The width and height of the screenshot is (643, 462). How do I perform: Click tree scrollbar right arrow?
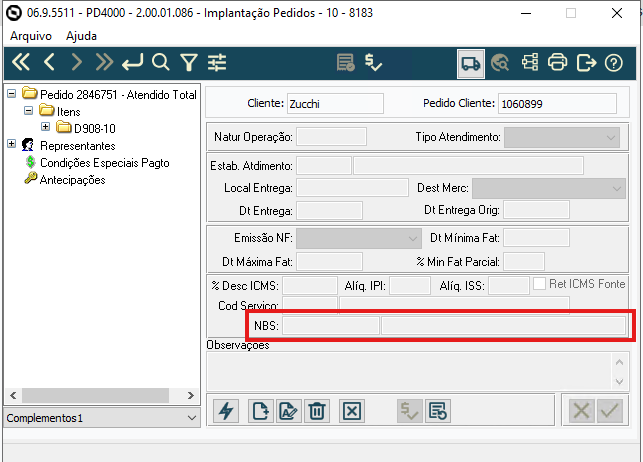coord(191,396)
